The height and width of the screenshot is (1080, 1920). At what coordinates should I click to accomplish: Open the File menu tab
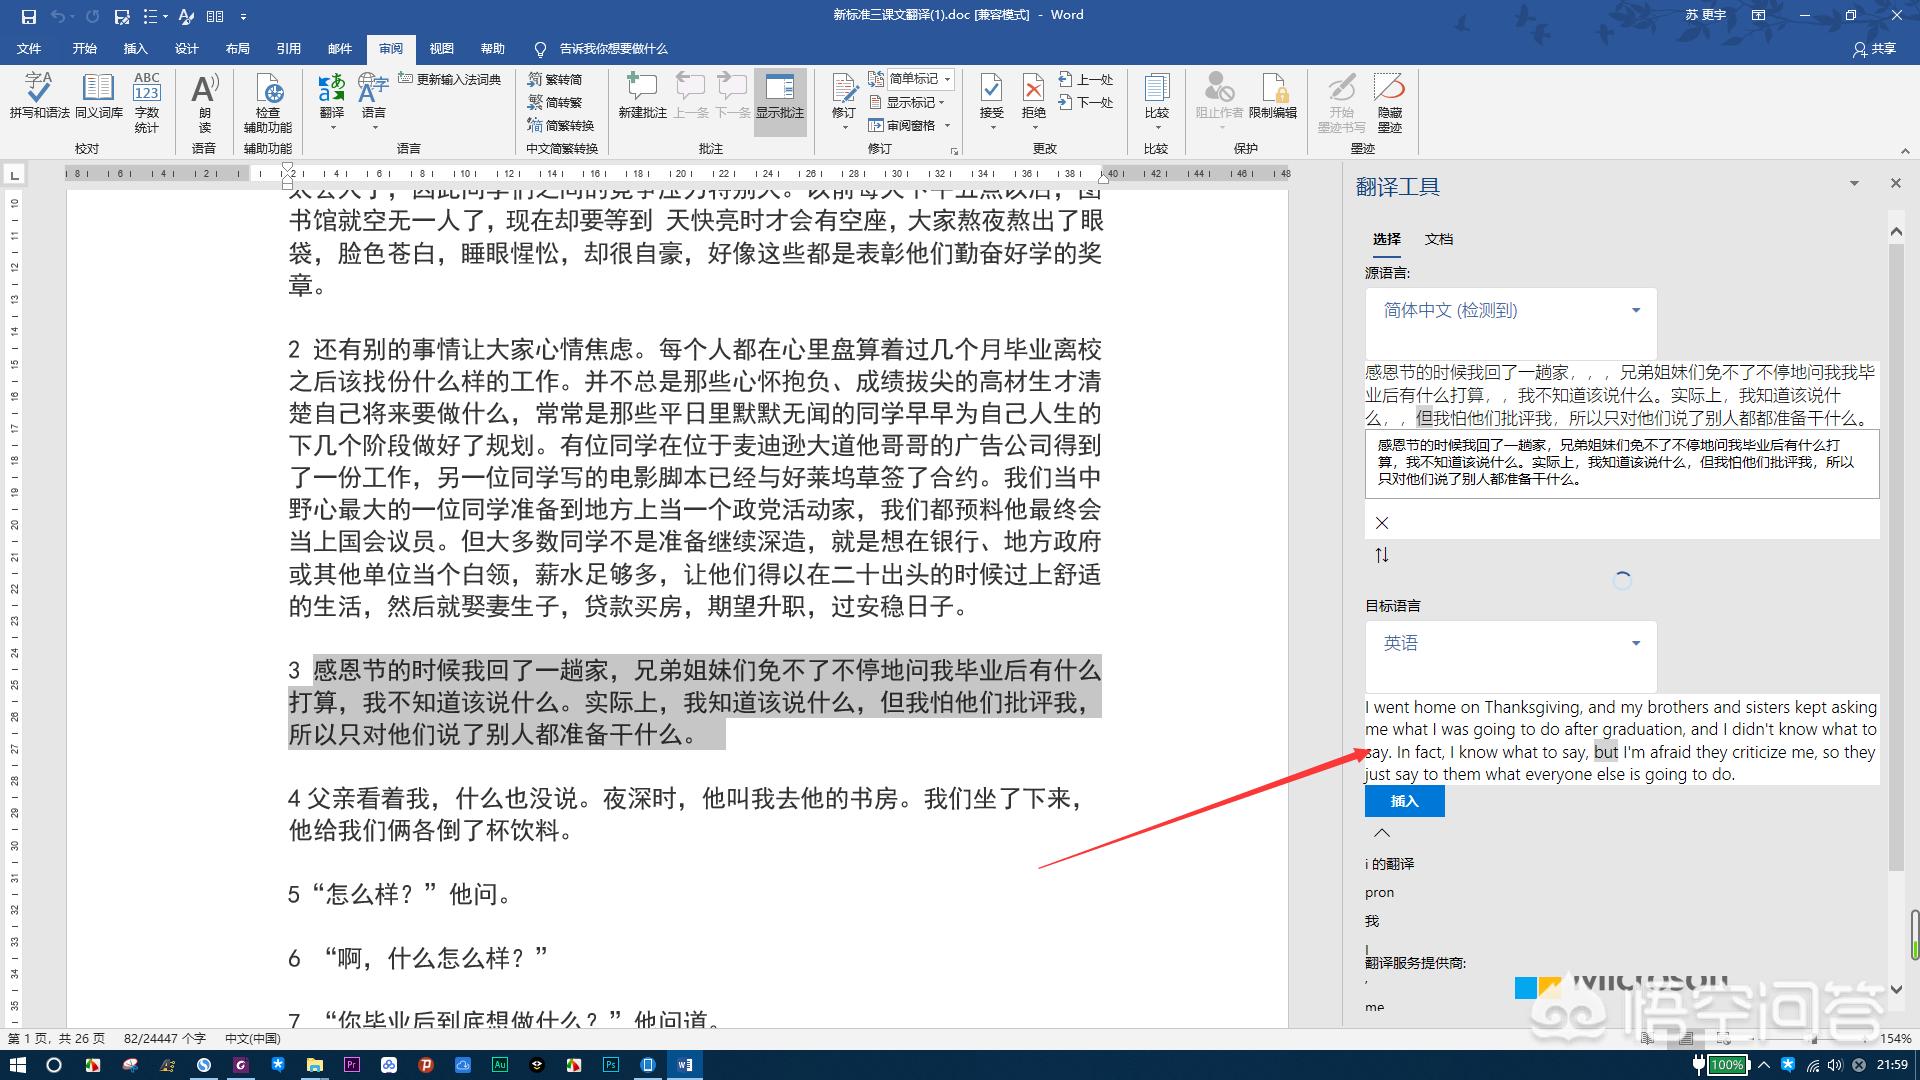click(29, 48)
